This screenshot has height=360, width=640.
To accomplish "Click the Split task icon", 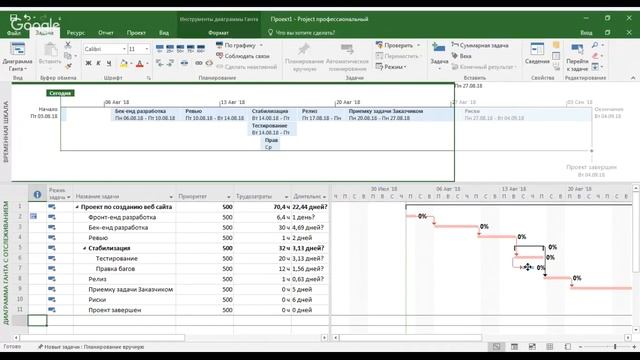I will point(184,63).
